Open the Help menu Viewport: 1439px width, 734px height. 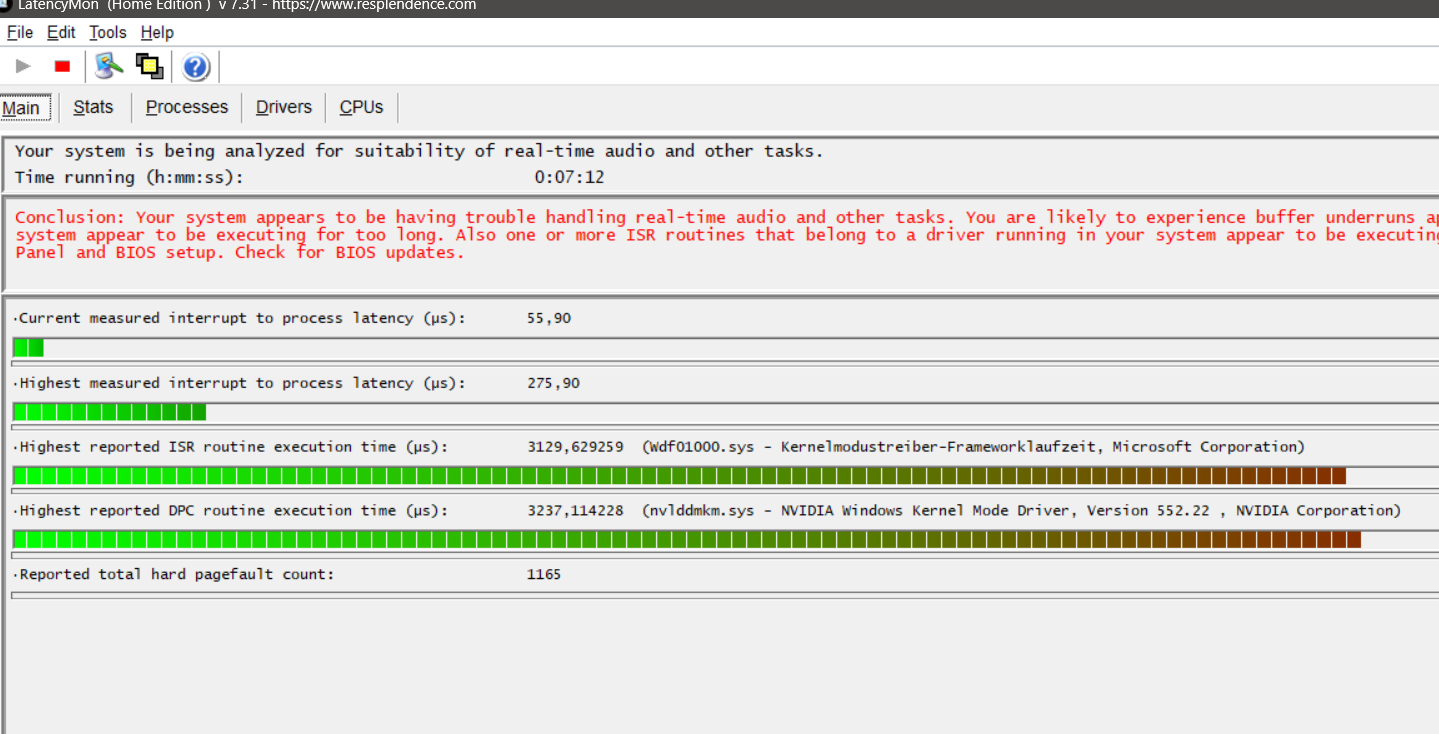157,33
